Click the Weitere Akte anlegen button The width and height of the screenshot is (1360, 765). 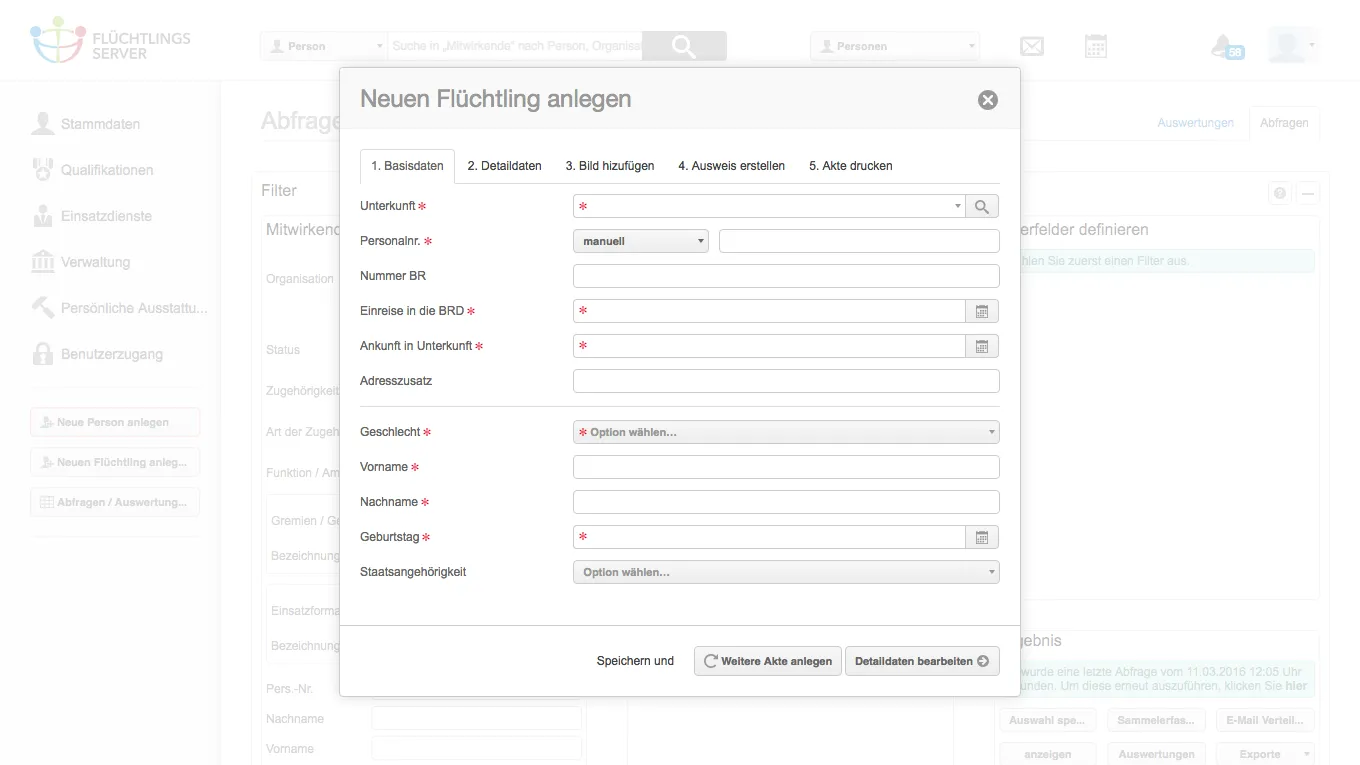click(768, 661)
